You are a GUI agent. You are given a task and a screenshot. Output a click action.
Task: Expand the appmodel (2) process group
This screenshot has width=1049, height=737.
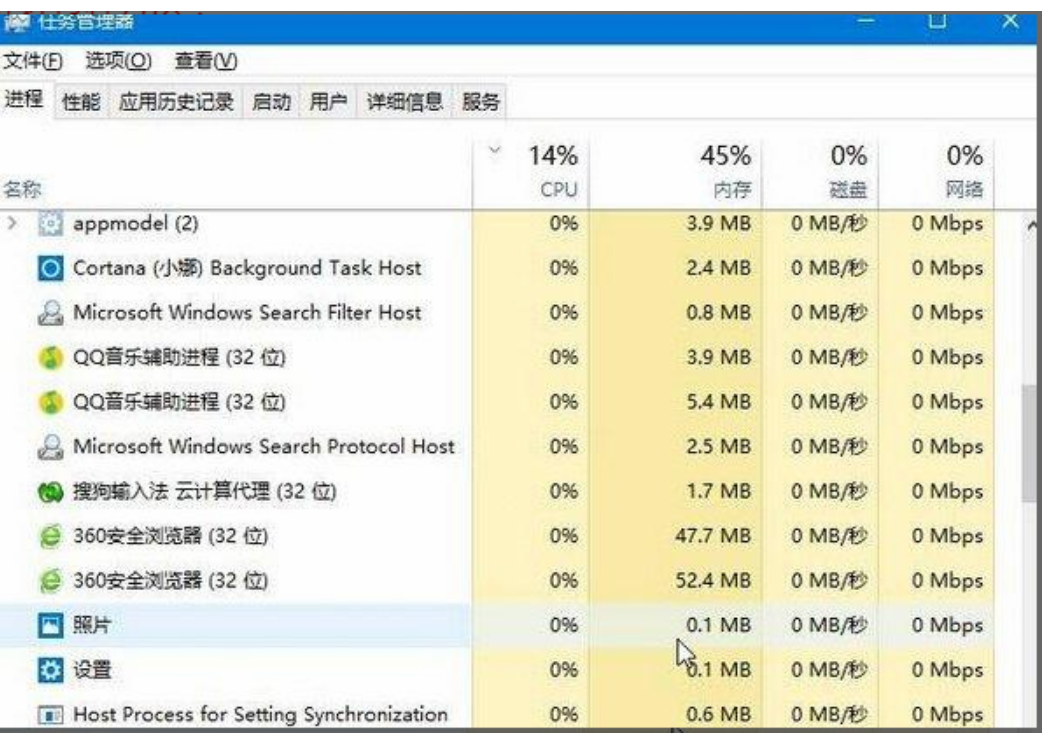(14, 225)
